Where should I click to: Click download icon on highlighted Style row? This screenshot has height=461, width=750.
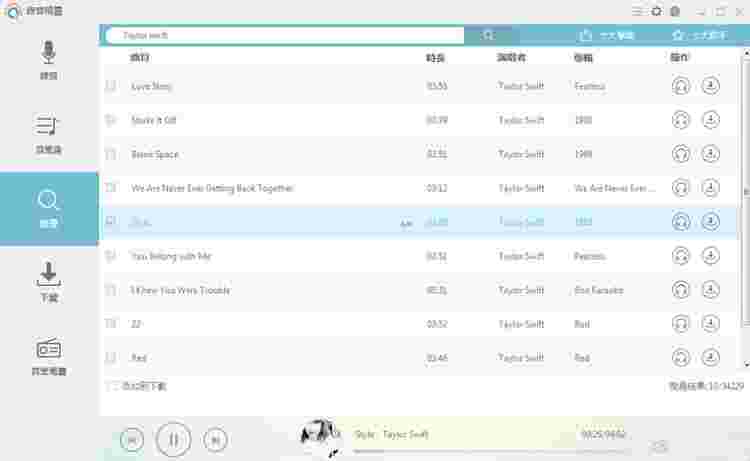point(710,222)
